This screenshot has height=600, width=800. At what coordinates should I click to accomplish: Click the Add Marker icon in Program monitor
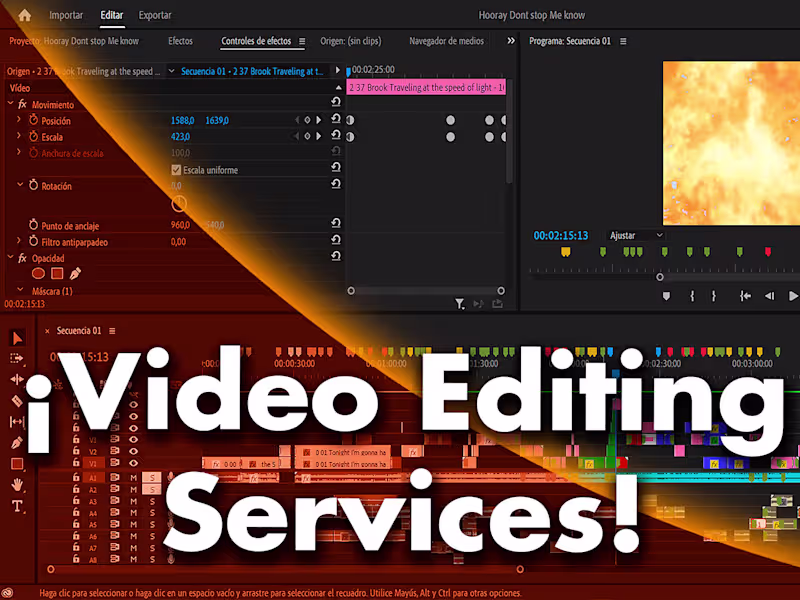(666, 294)
